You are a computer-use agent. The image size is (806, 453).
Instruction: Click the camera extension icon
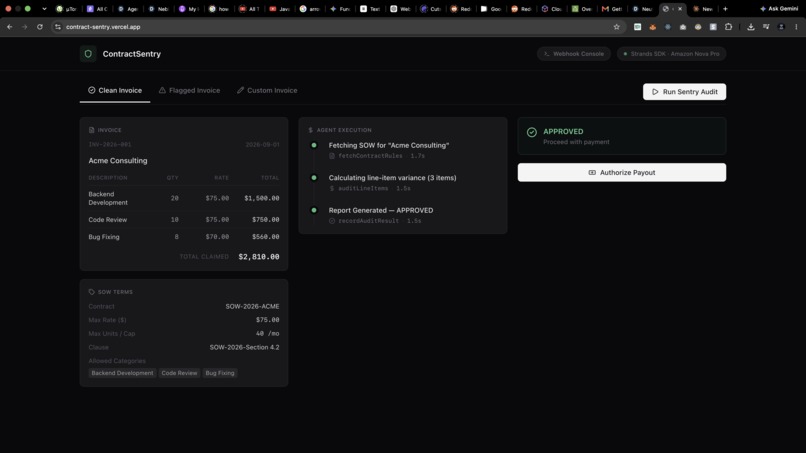[683, 27]
